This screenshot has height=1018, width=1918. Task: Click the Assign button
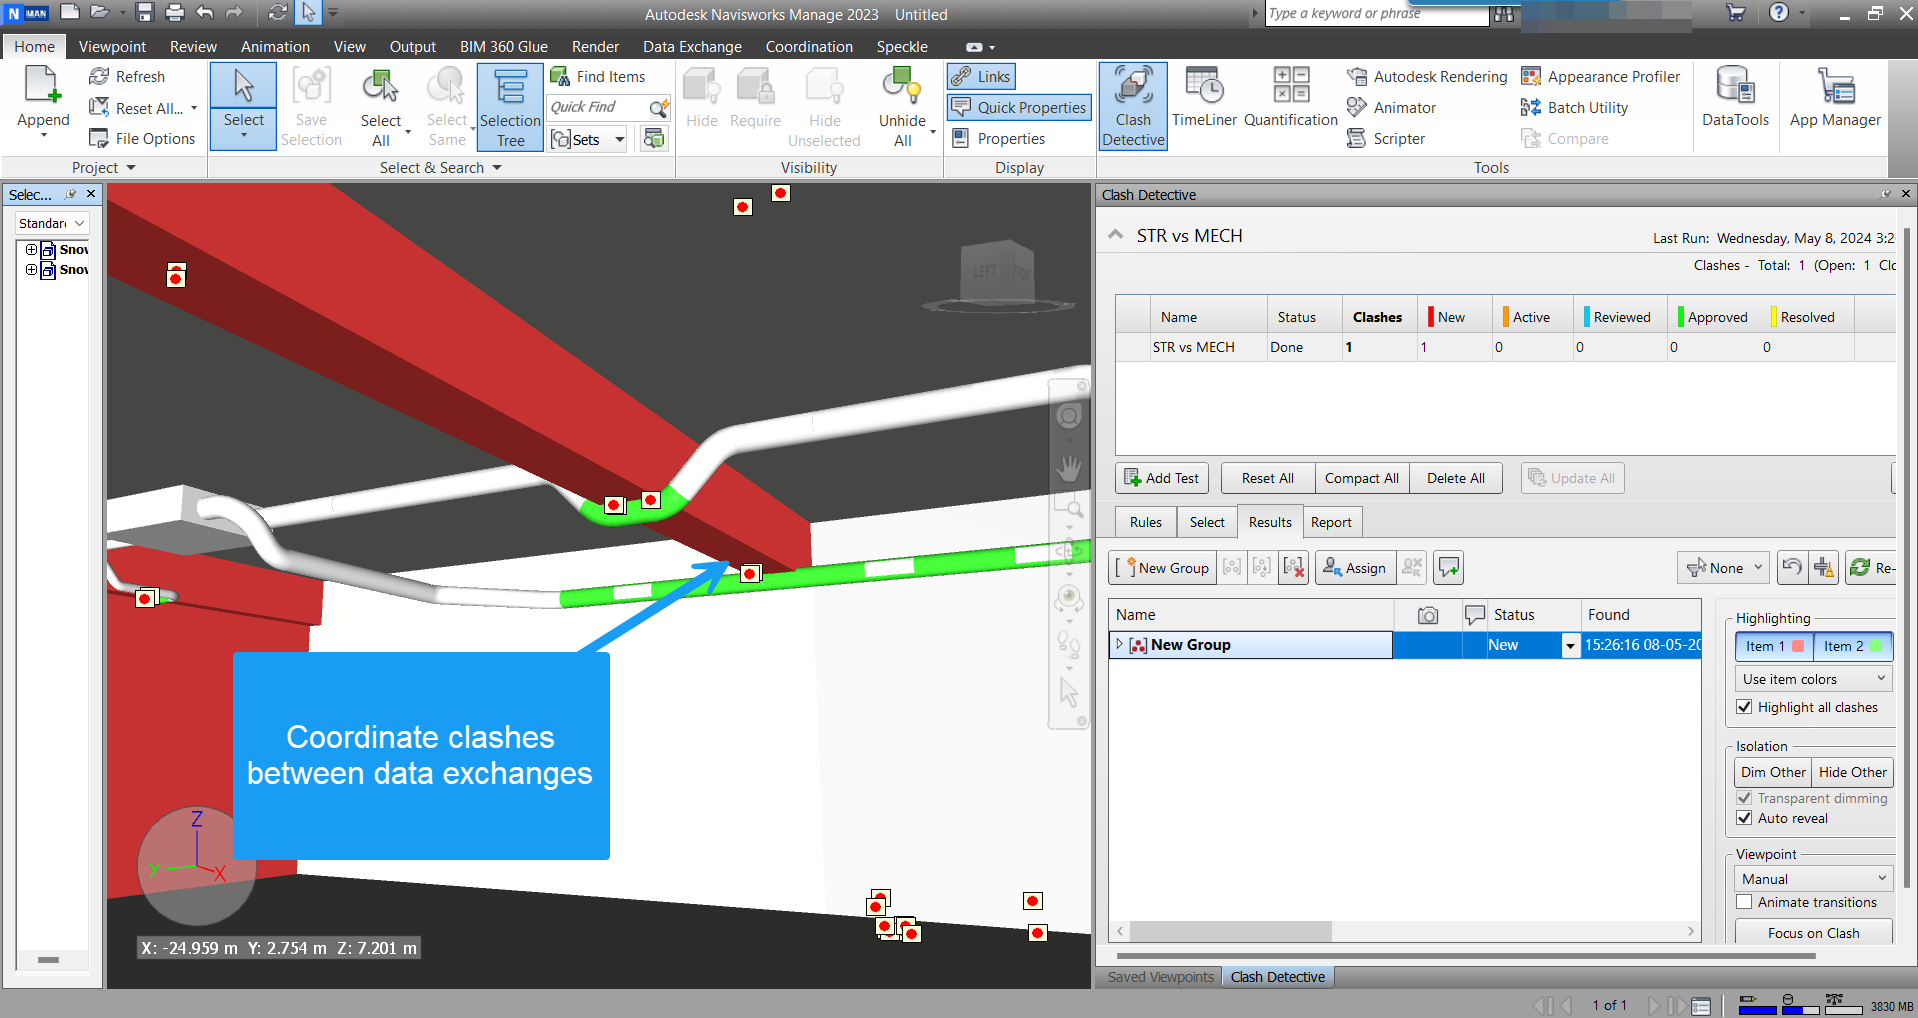1354,568
